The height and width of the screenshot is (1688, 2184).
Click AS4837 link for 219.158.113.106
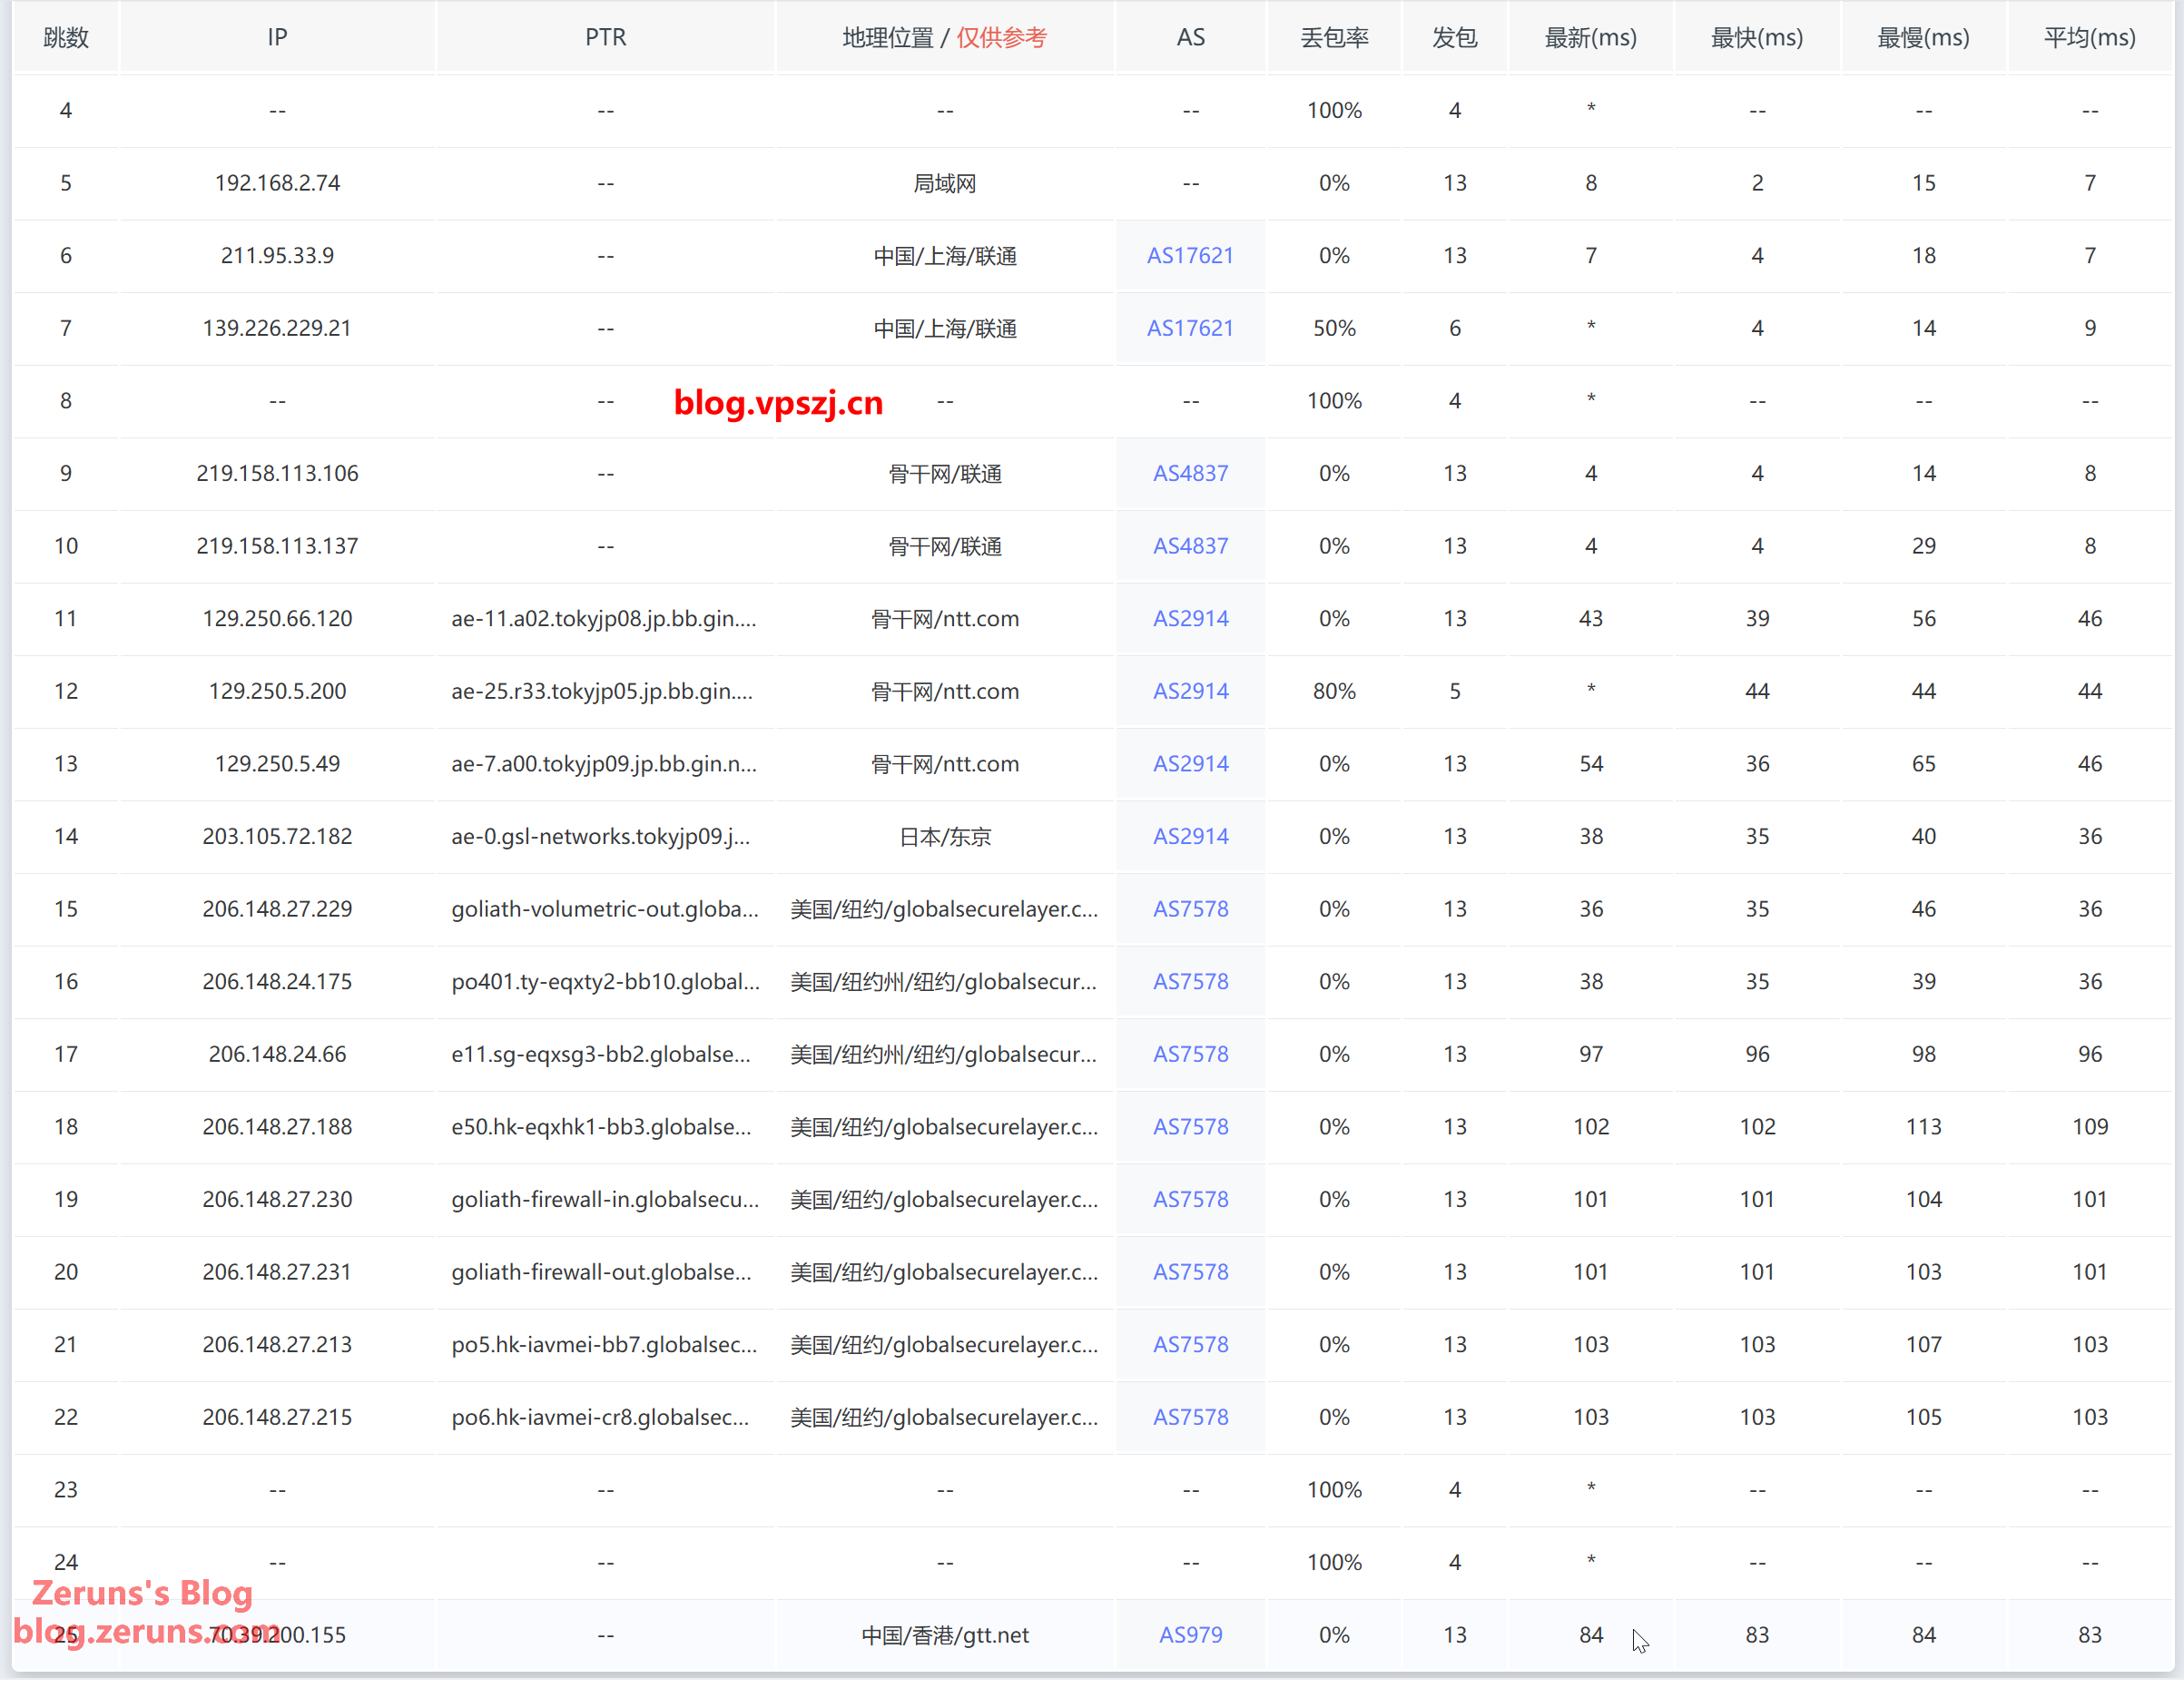tap(1190, 473)
